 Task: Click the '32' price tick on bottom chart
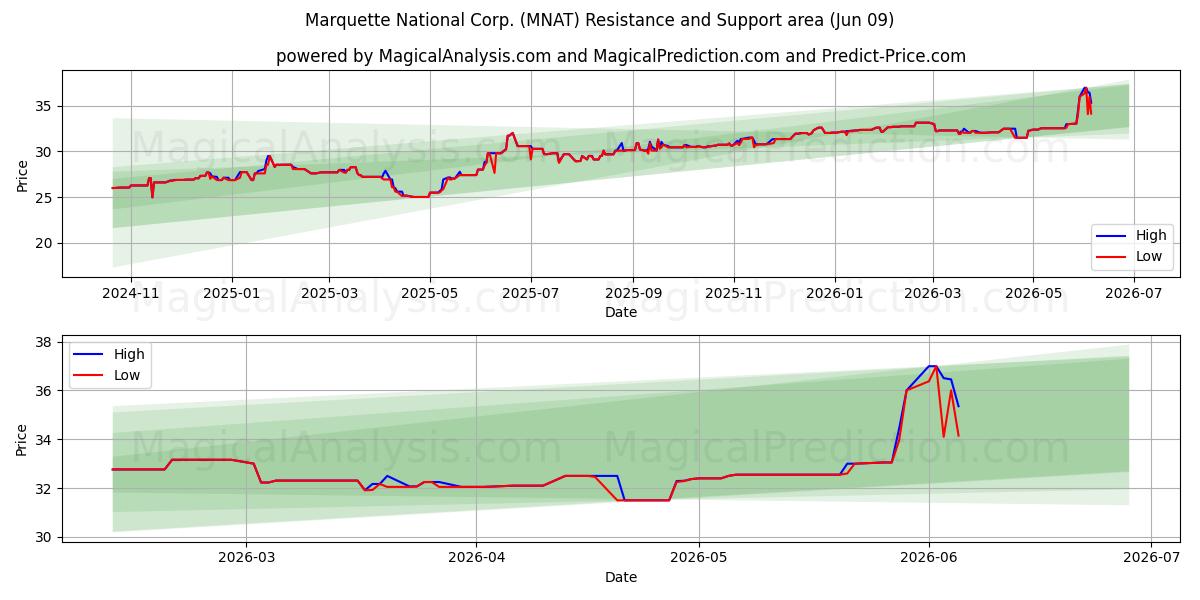coord(46,489)
